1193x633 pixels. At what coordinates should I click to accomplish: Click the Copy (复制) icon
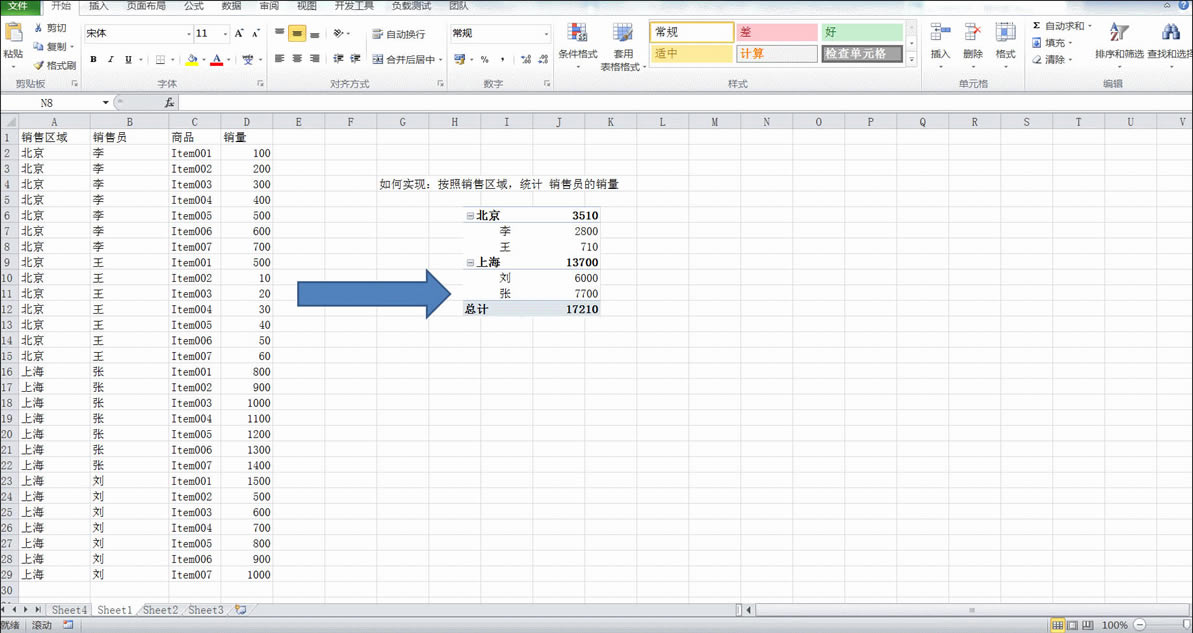tap(38, 46)
